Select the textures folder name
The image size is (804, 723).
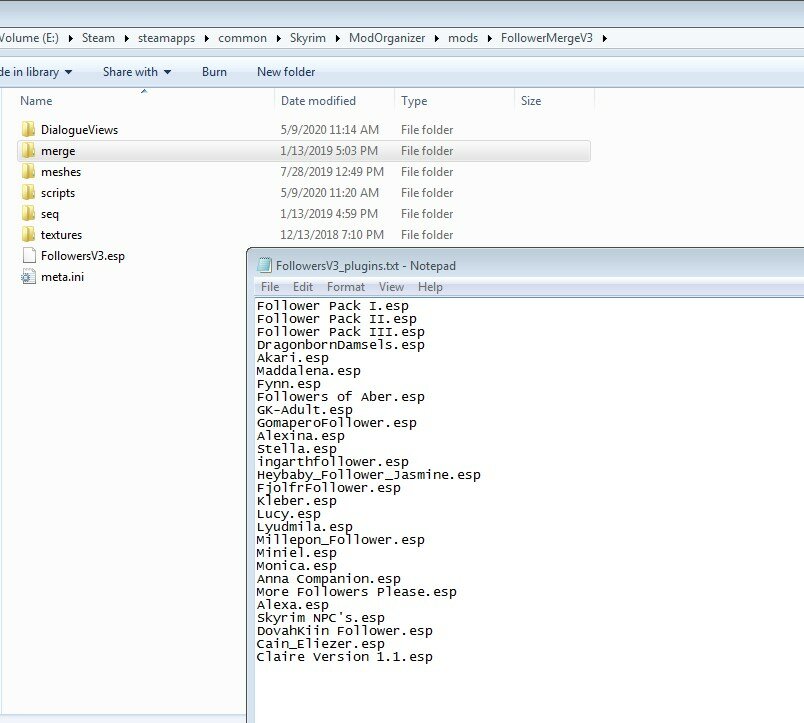pos(62,235)
